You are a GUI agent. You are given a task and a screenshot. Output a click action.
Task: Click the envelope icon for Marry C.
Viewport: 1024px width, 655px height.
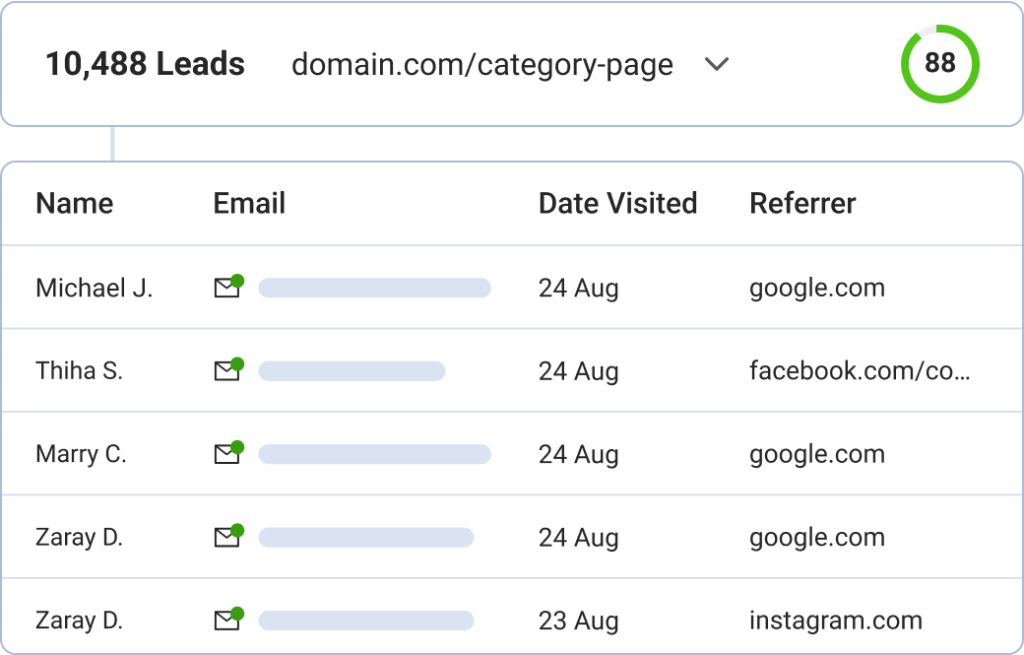(229, 453)
